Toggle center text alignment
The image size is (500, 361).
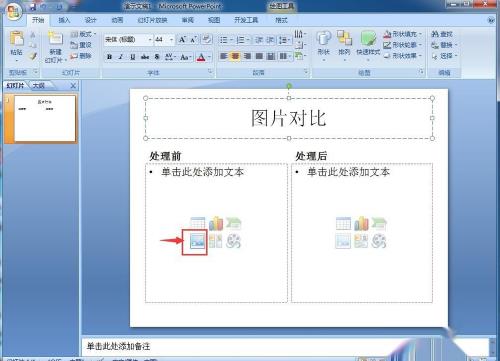(235, 56)
